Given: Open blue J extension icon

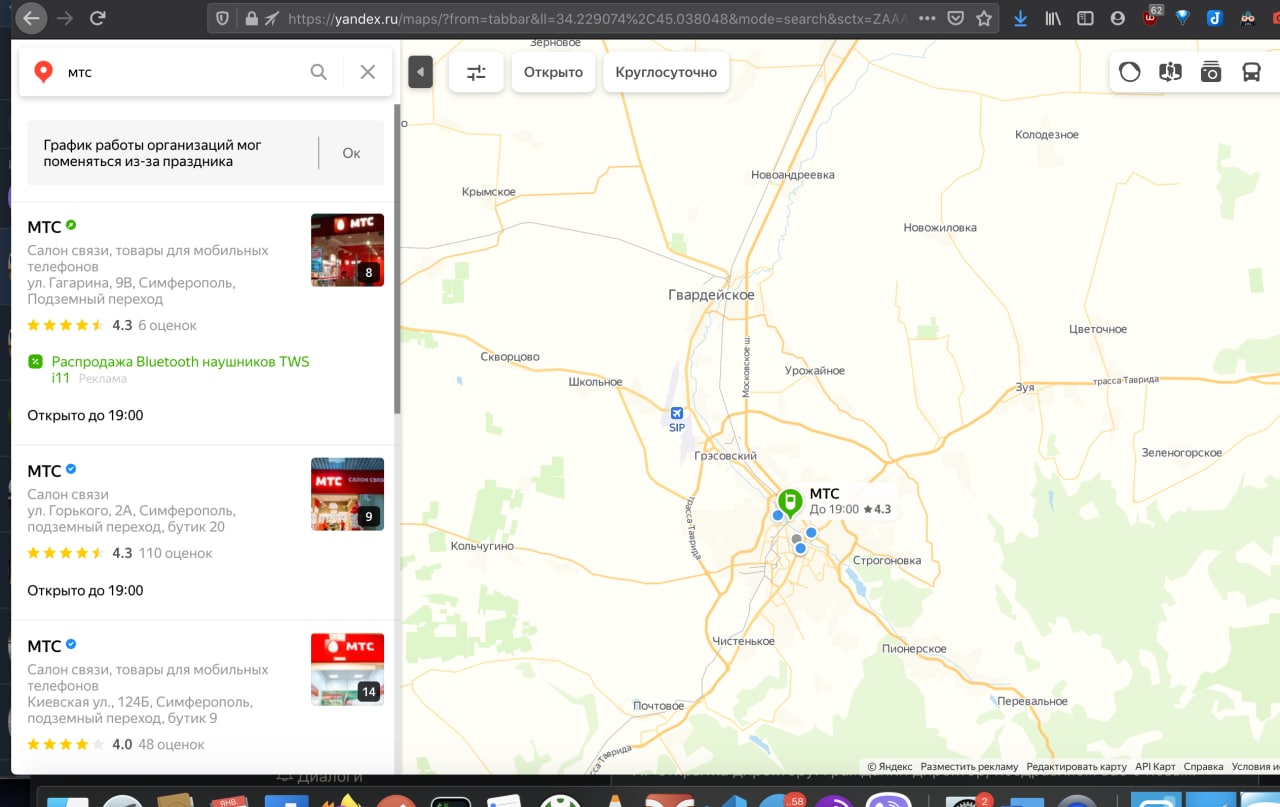Looking at the screenshot, I should pyautogui.click(x=1214, y=17).
